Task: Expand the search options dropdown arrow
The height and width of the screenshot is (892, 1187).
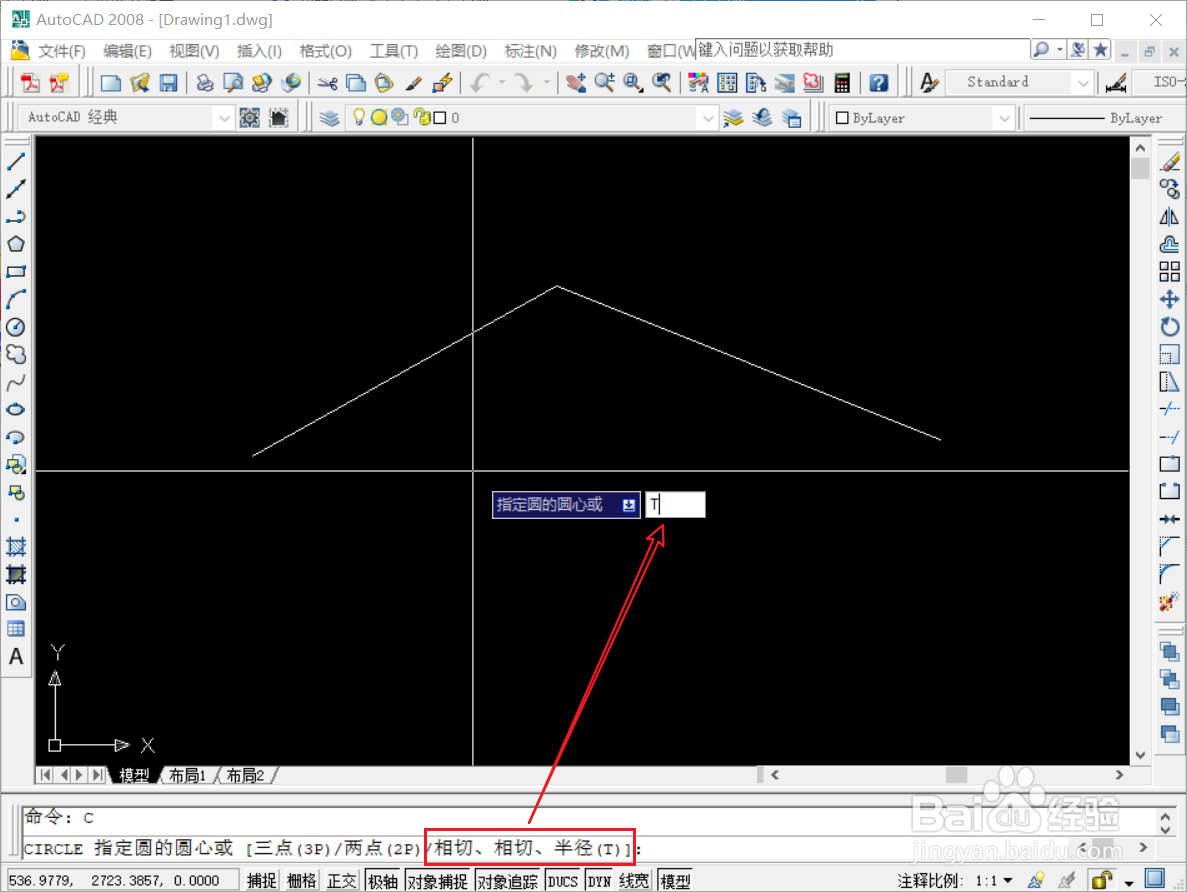Action: pos(1060,50)
